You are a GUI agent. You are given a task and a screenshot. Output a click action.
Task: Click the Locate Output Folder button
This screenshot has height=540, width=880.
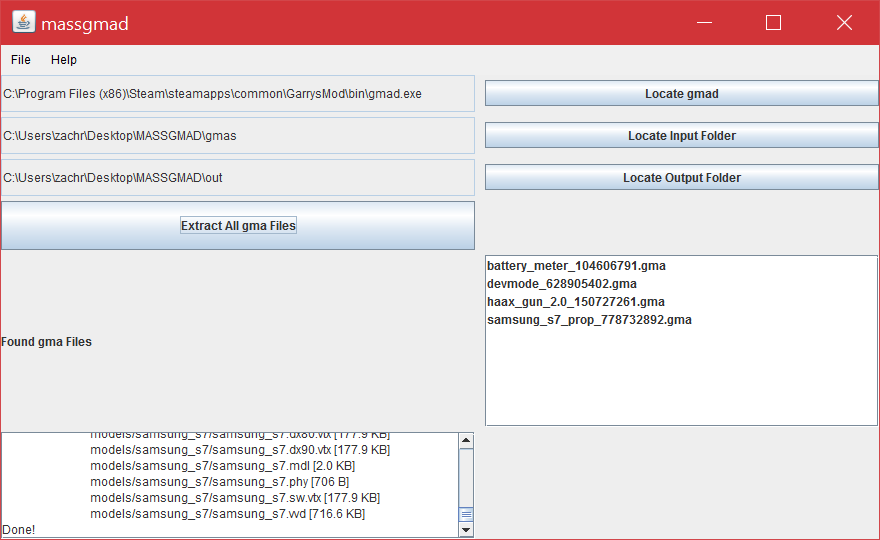[681, 178]
